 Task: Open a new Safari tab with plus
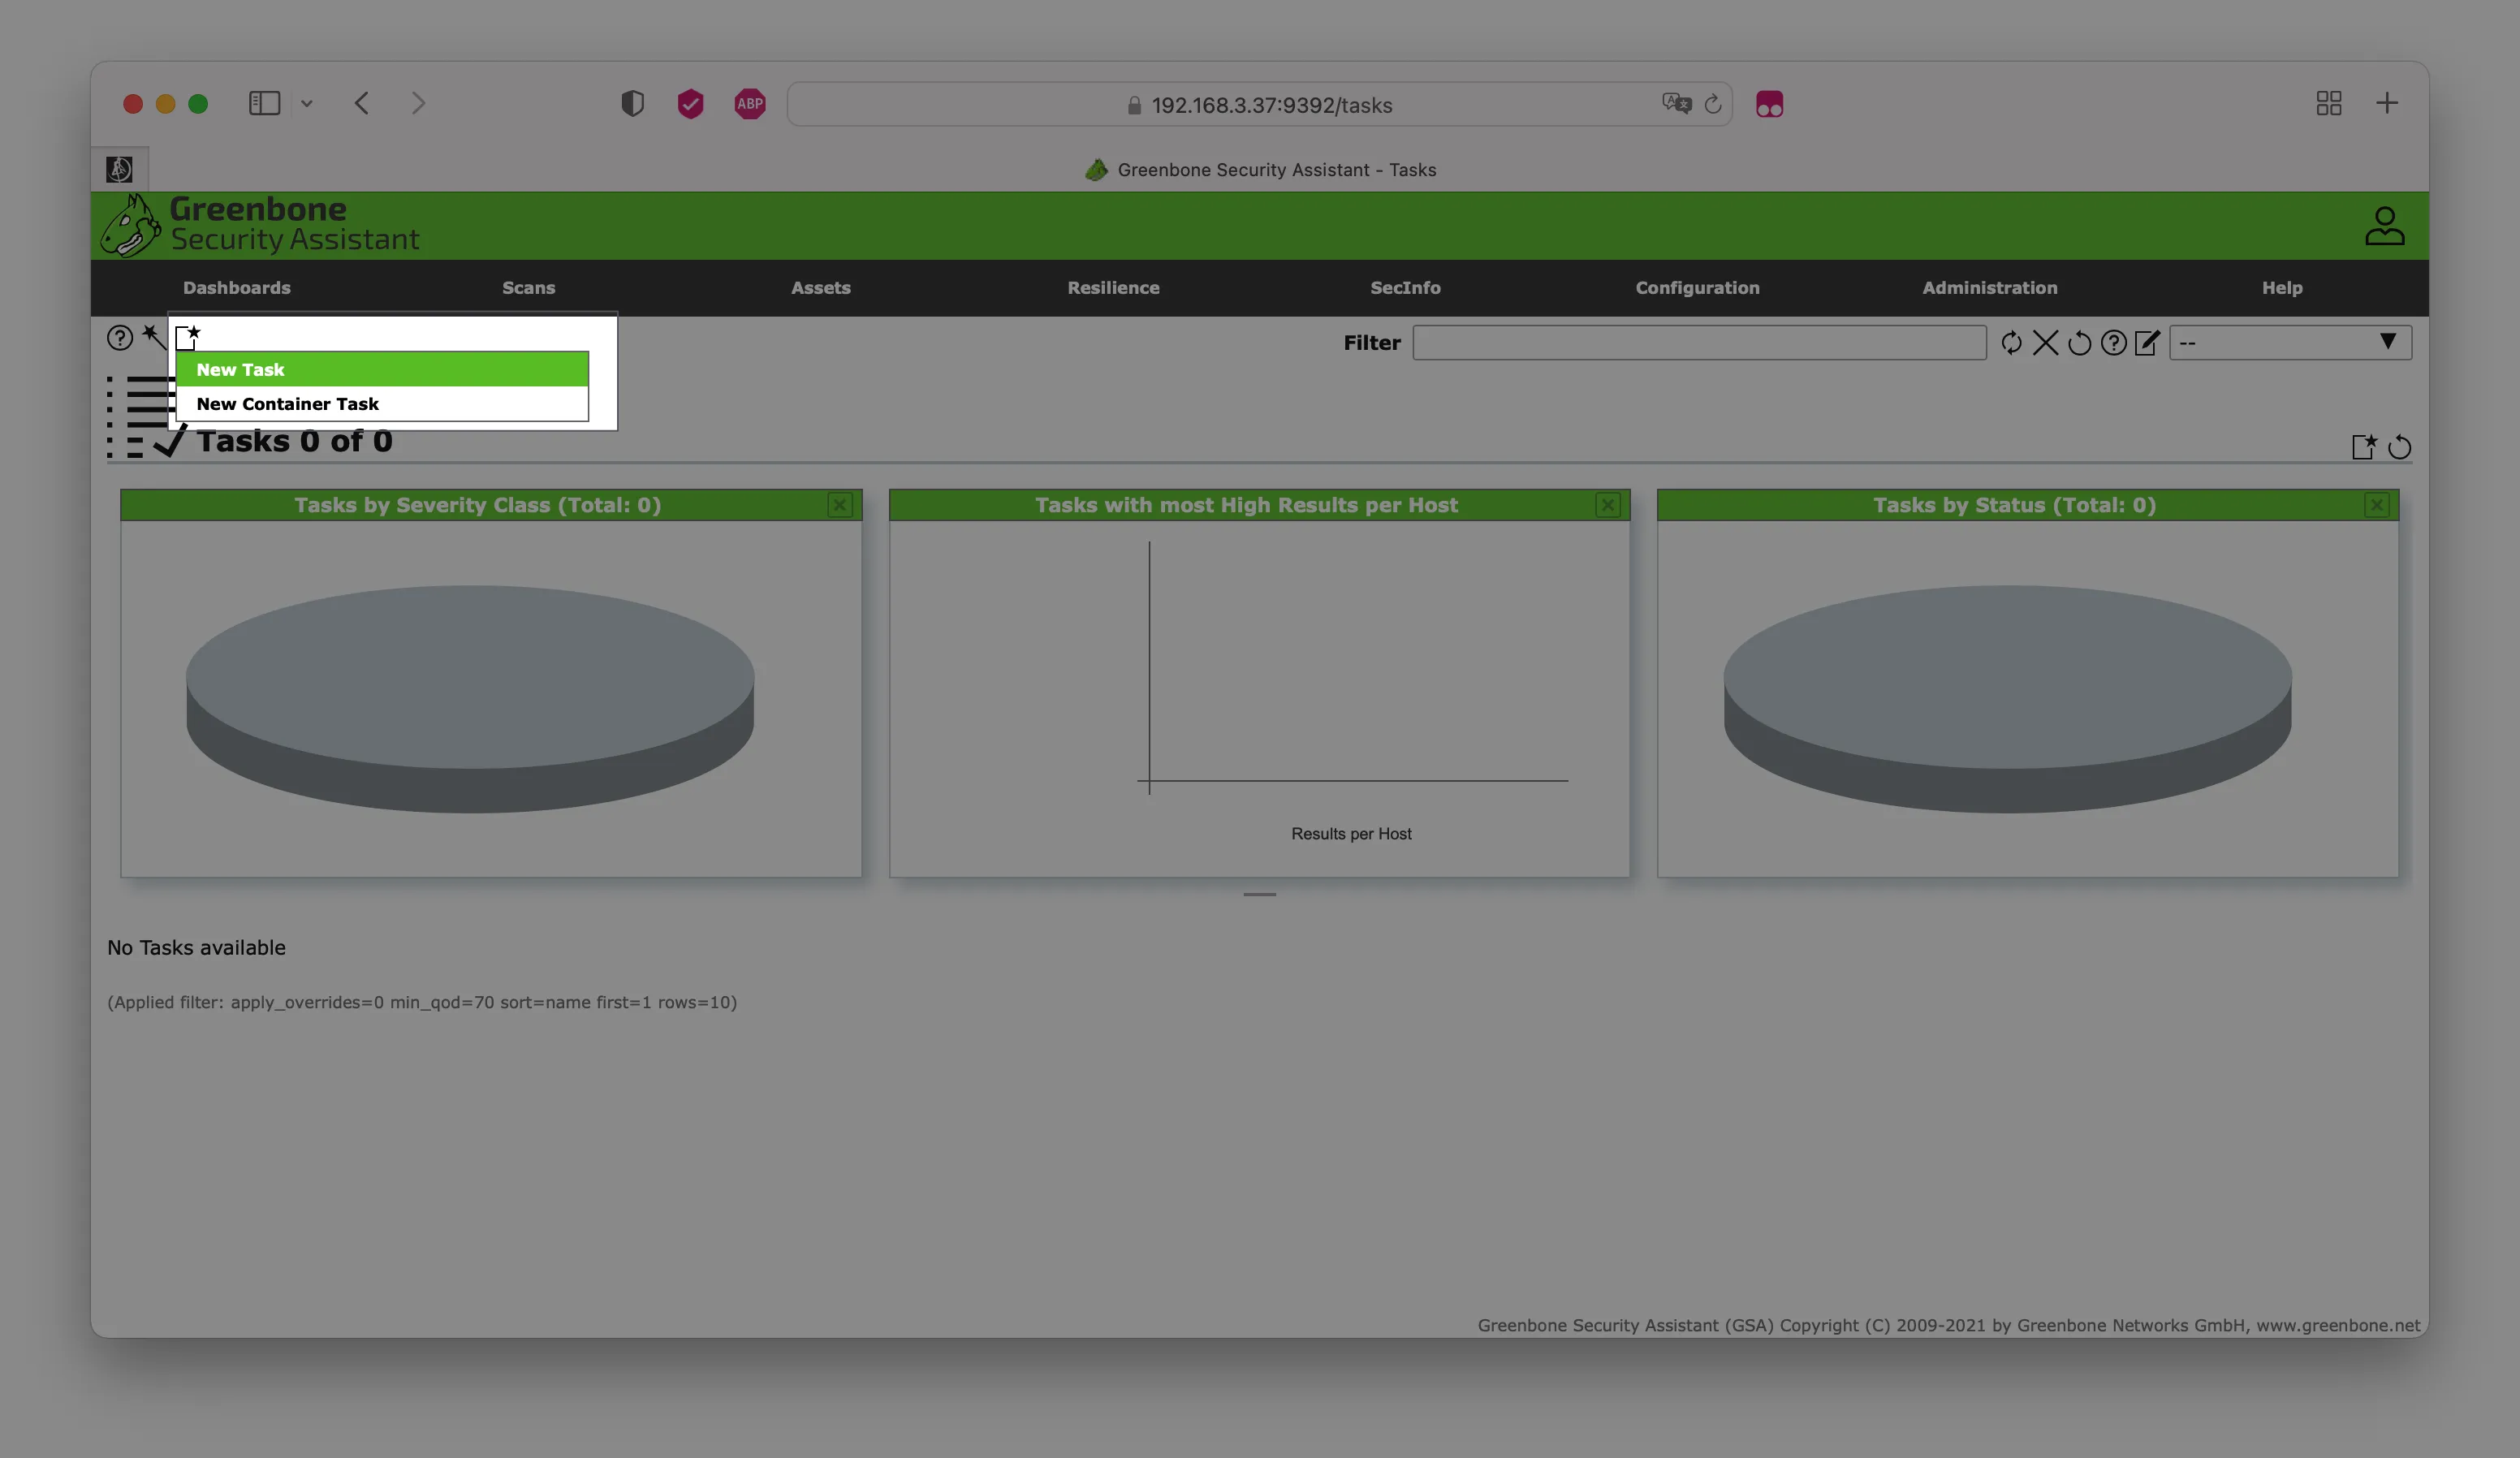pos(2387,103)
